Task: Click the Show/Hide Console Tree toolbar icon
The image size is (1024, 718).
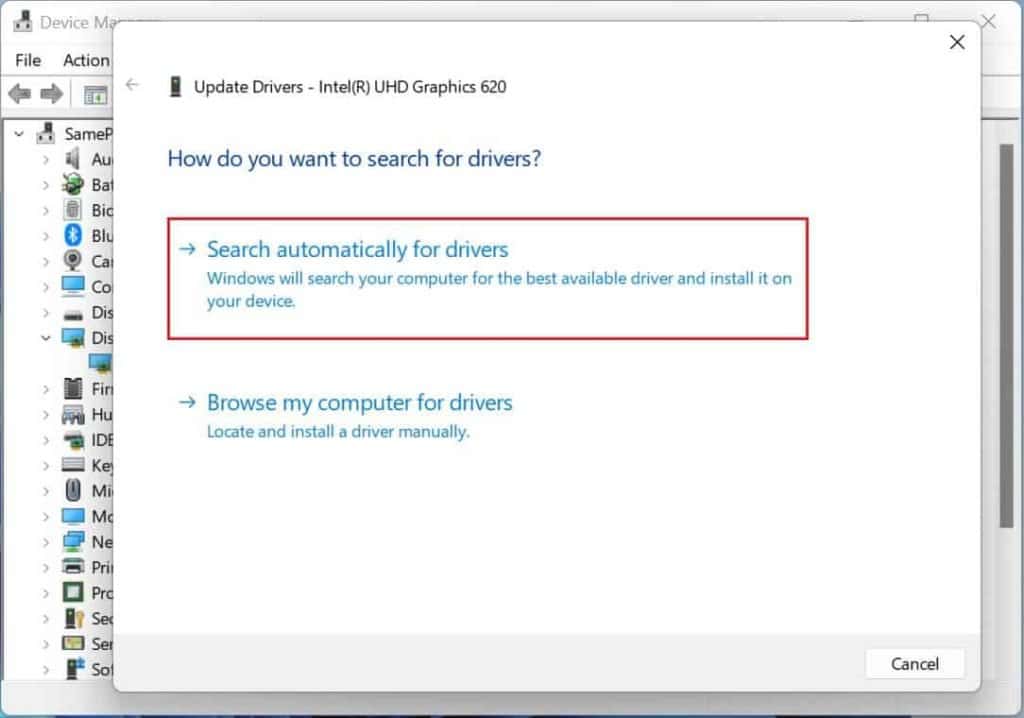Action: tap(95, 93)
